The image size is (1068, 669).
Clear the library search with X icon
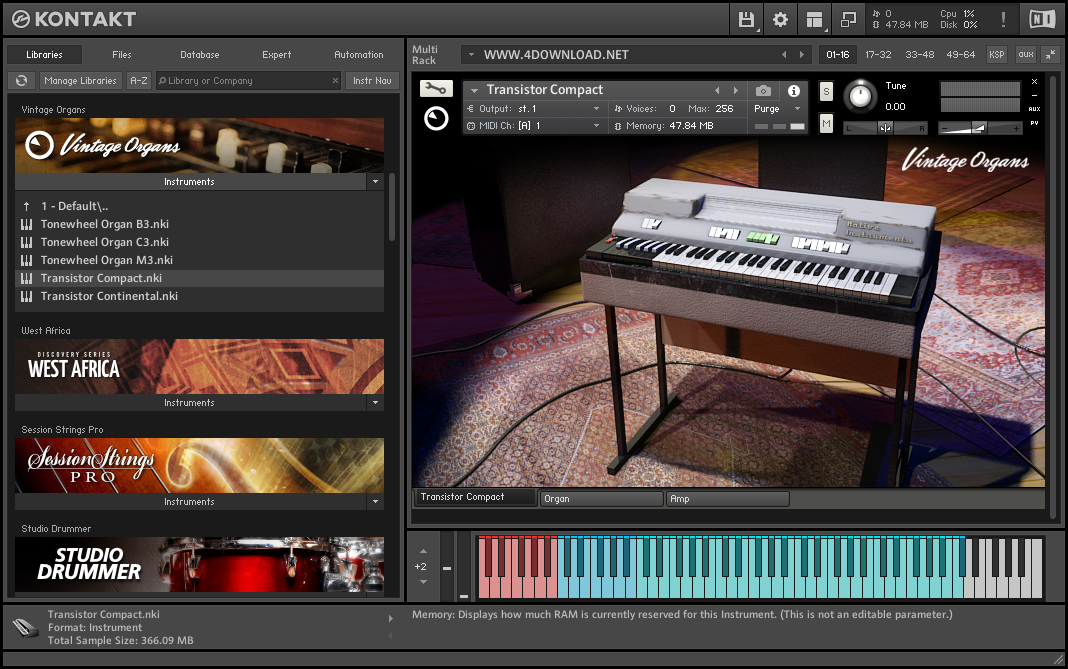(x=335, y=80)
